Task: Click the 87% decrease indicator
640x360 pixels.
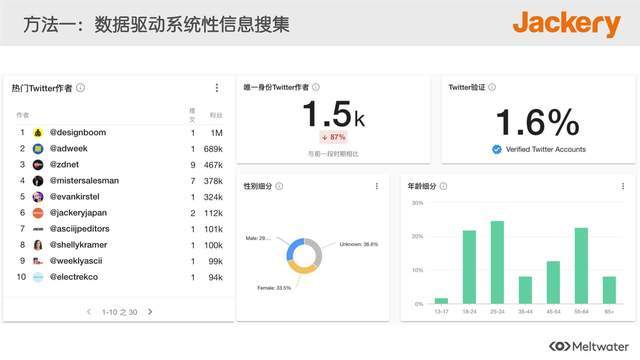Action: 333,137
